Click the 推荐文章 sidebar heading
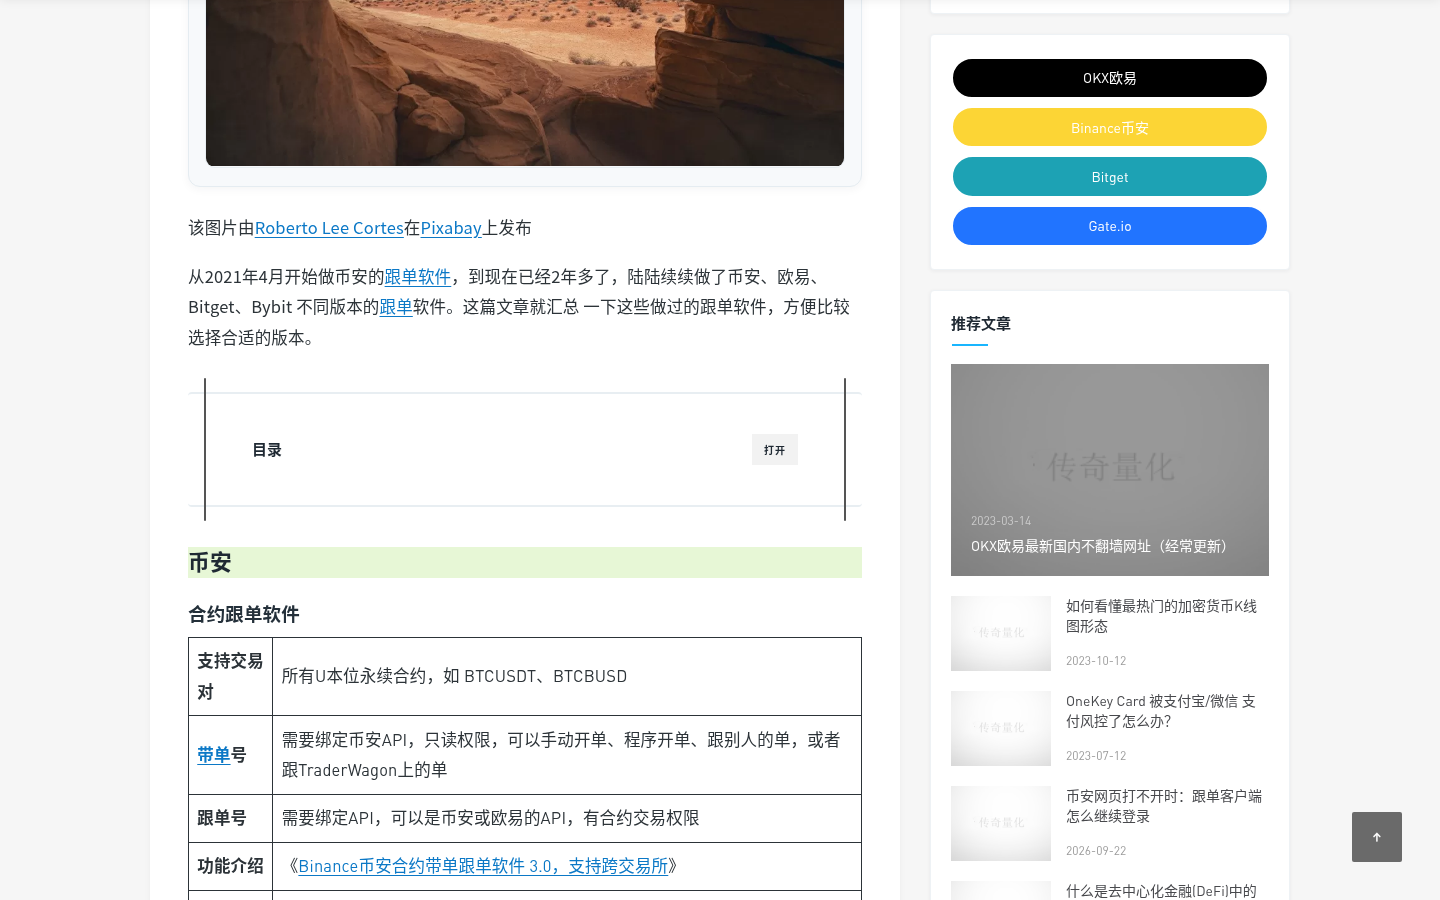This screenshot has height=900, width=1440. (981, 323)
